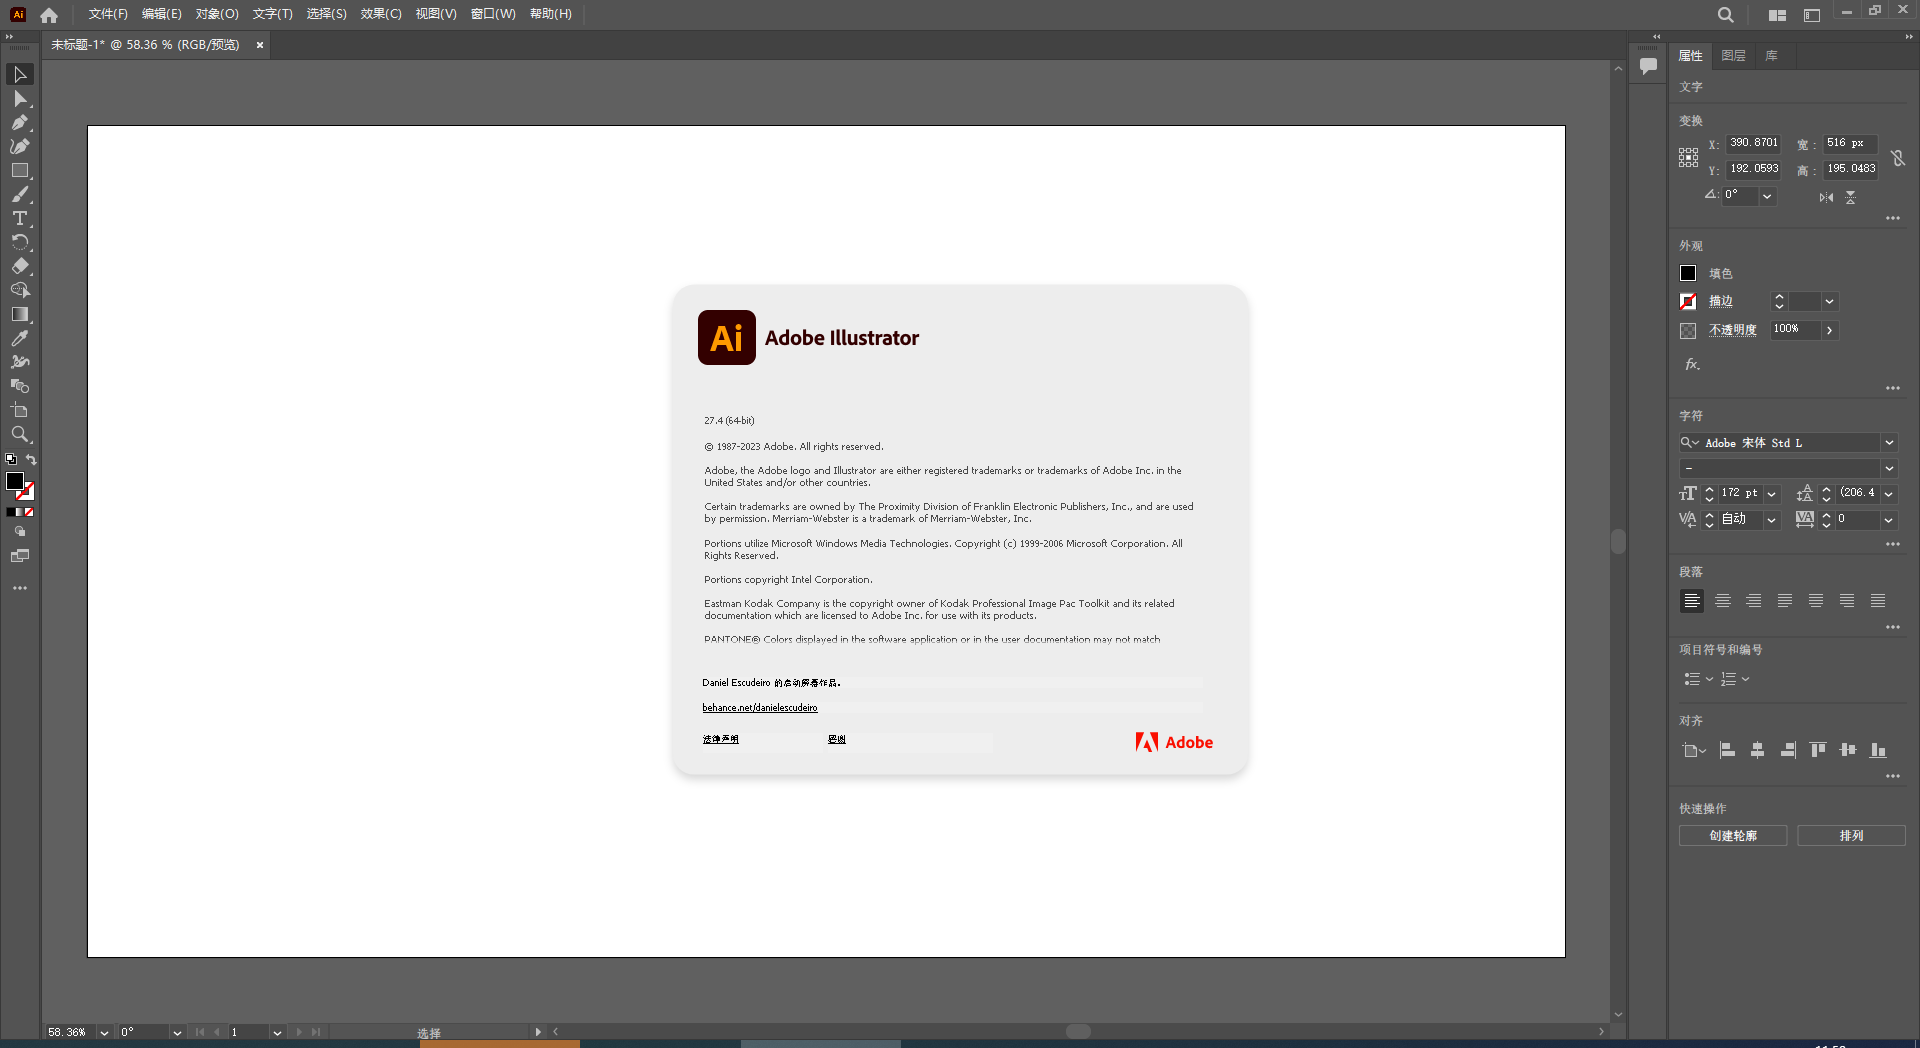Open the Arrange Documents icon
1920x1048 pixels.
[x=1777, y=15]
